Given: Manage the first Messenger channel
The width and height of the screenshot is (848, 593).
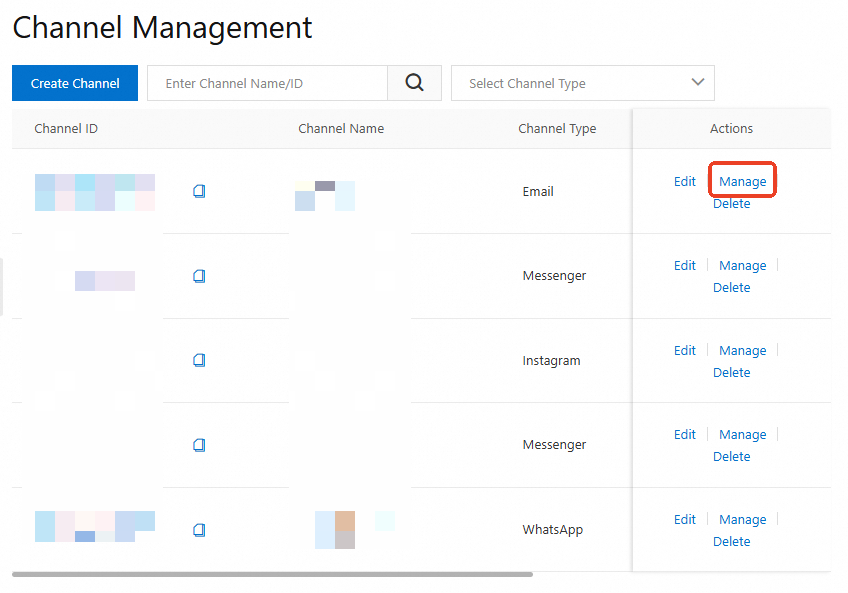Looking at the screenshot, I should [x=742, y=265].
